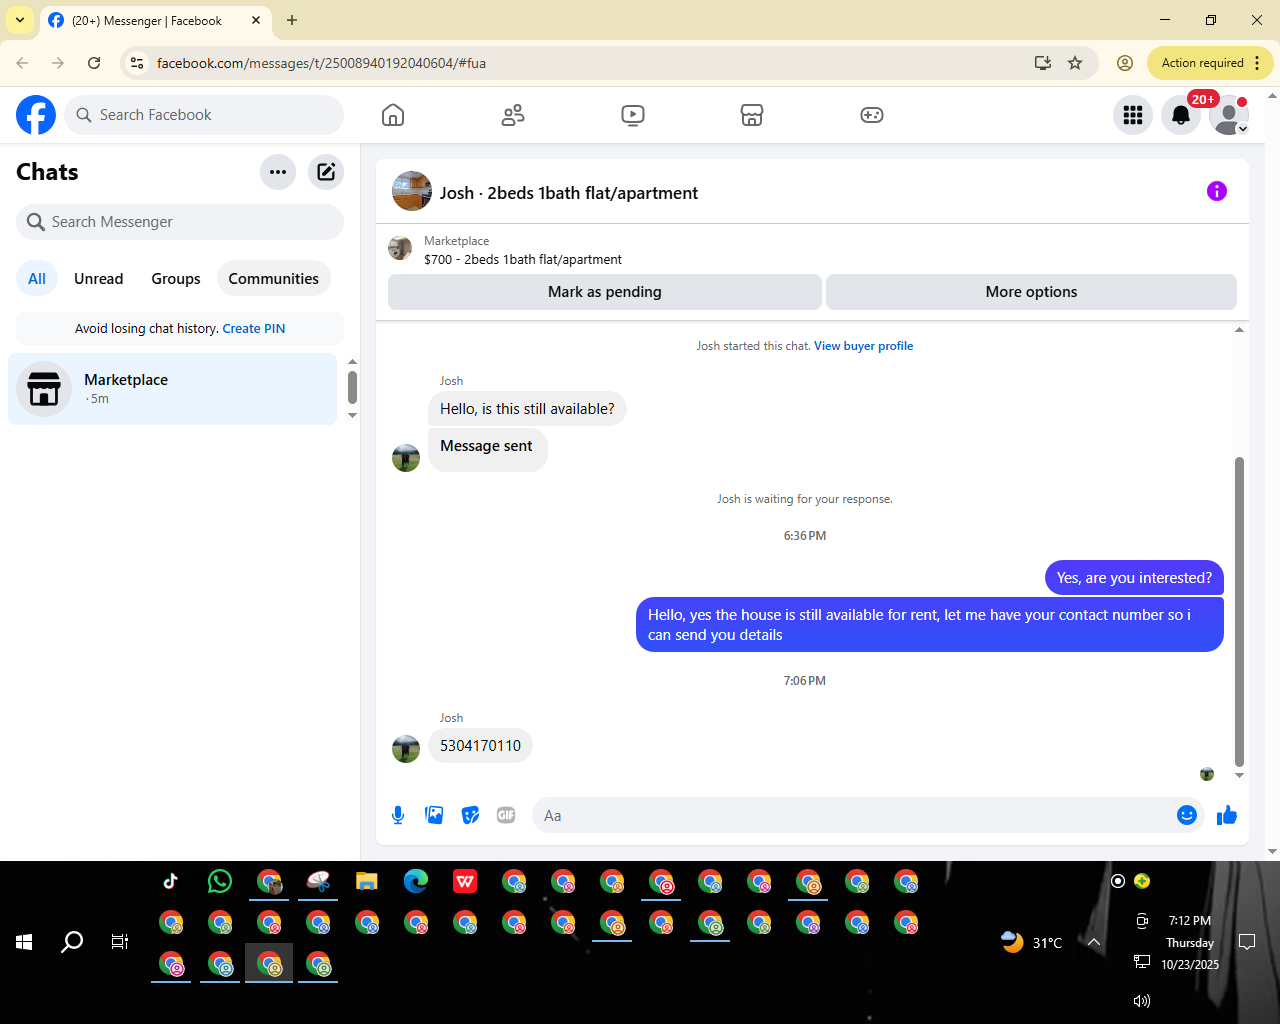Open conversation information purple icon

[1217, 191]
